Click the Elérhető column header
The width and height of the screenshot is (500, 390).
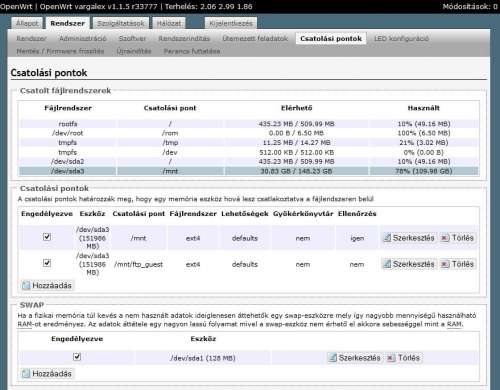tap(297, 108)
